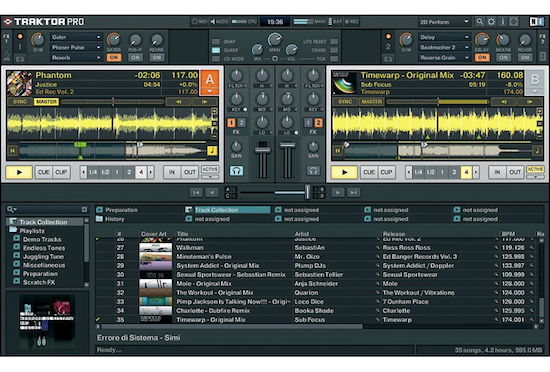The image size is (550, 372).
Task: Open the Delay effect dropdown
Action: click(x=444, y=37)
